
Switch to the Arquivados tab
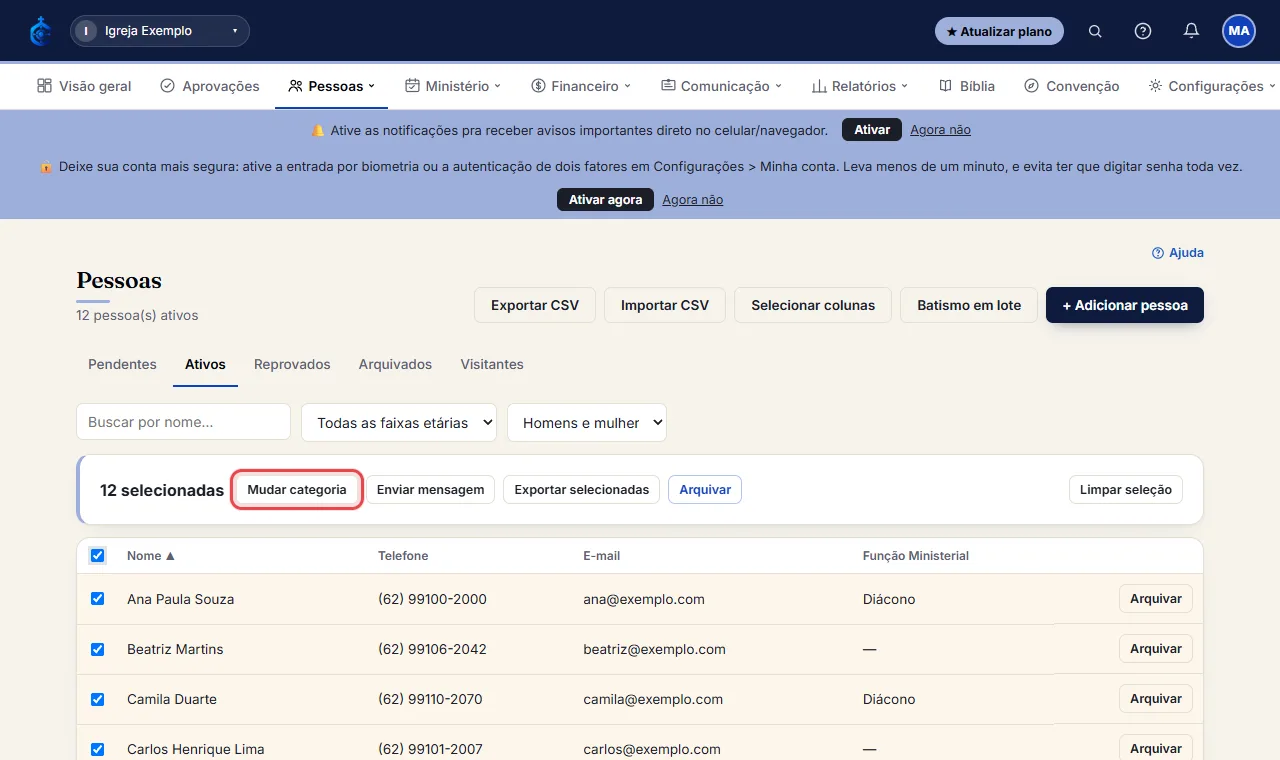click(395, 364)
